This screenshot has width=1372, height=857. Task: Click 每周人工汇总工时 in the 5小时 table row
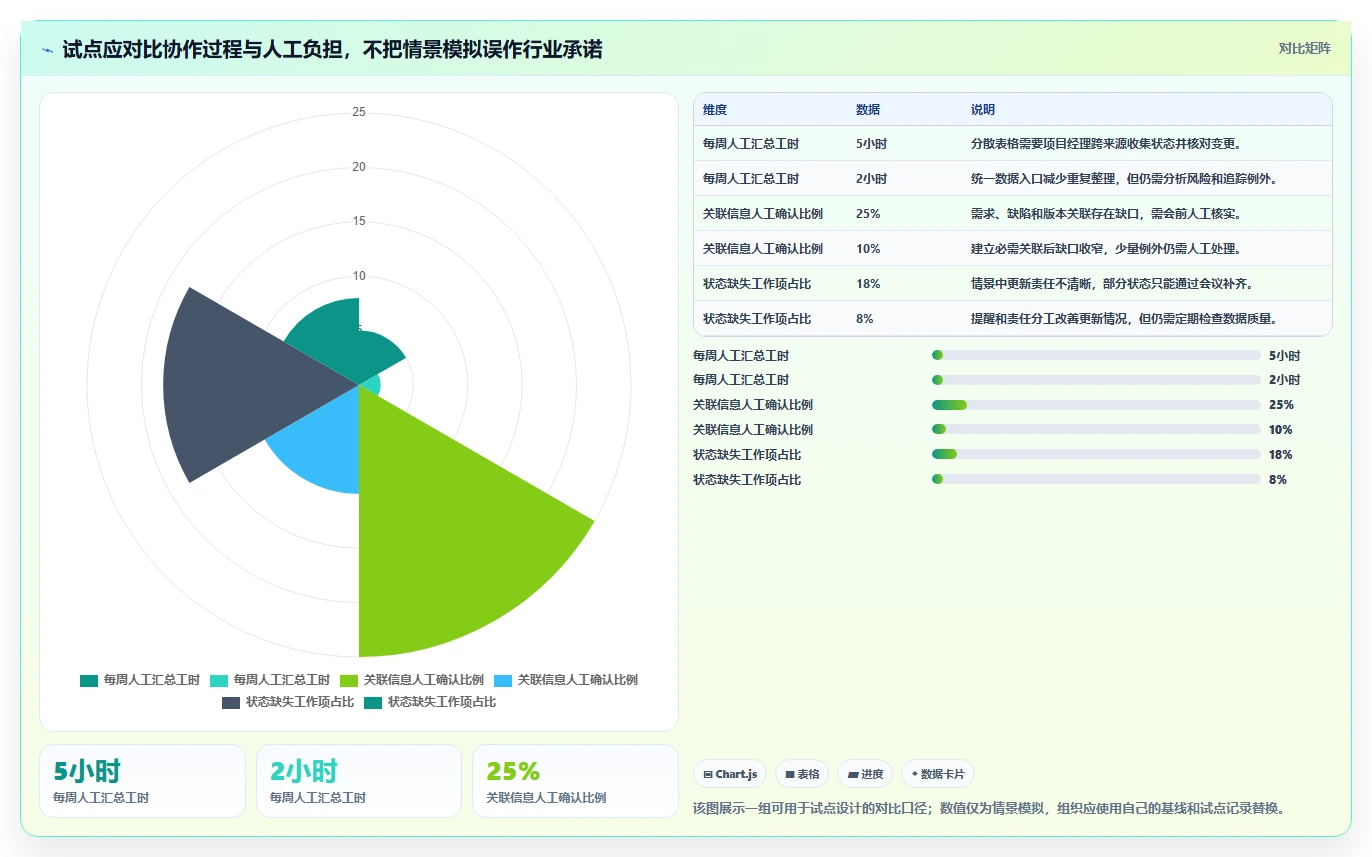pyautogui.click(x=751, y=144)
